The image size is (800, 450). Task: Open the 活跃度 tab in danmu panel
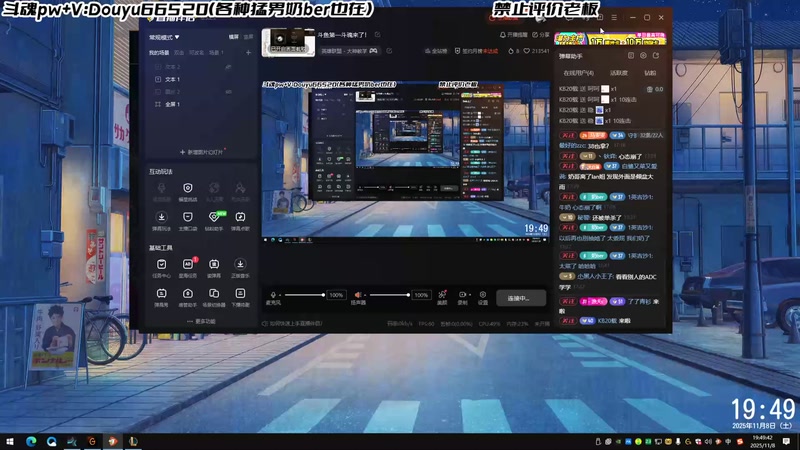[x=619, y=73]
